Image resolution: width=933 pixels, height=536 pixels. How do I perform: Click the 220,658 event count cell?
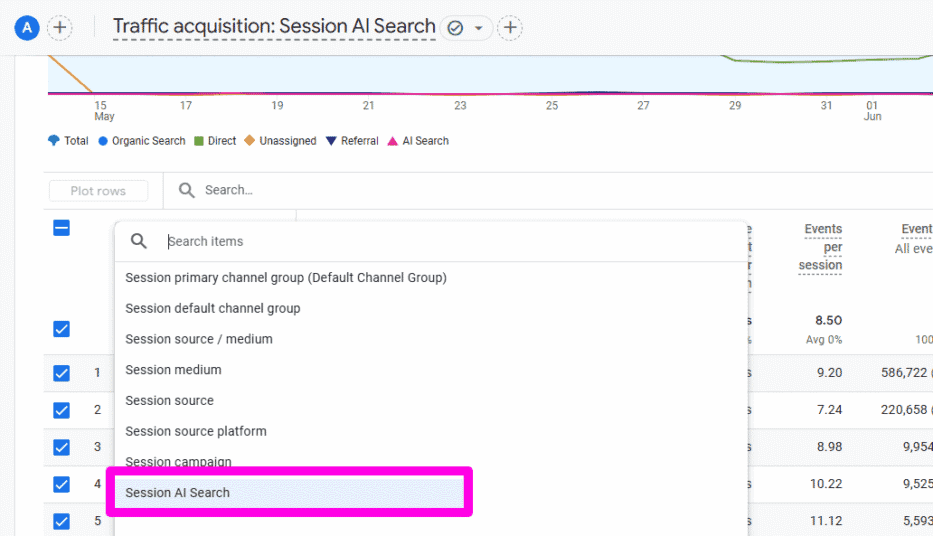(x=904, y=410)
